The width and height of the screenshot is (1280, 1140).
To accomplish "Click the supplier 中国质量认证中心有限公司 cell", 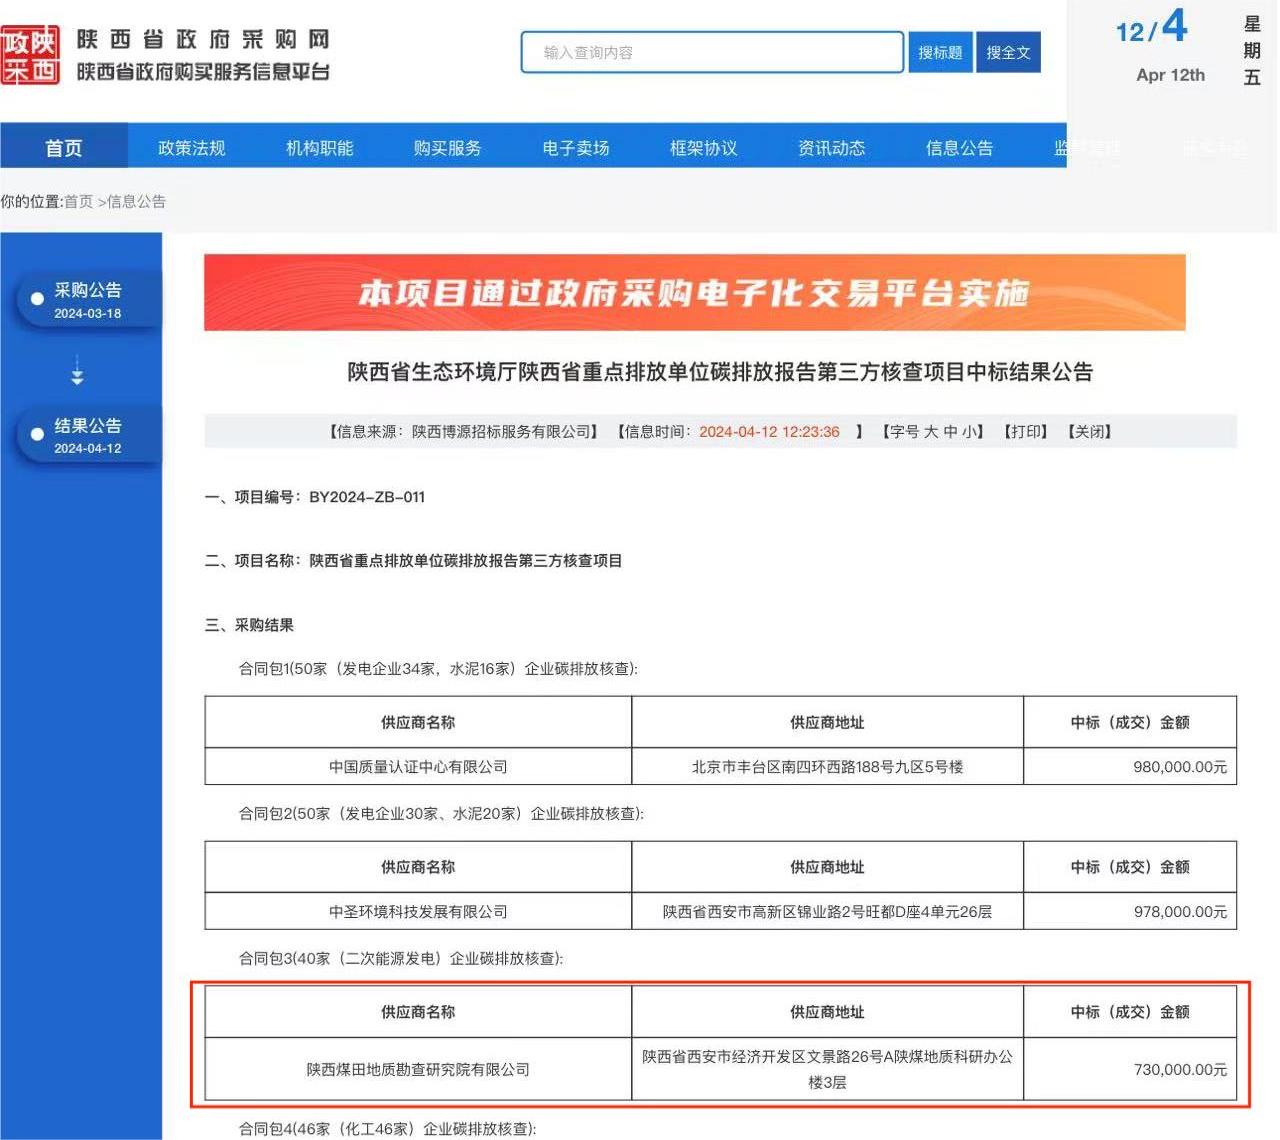I will click(x=418, y=766).
